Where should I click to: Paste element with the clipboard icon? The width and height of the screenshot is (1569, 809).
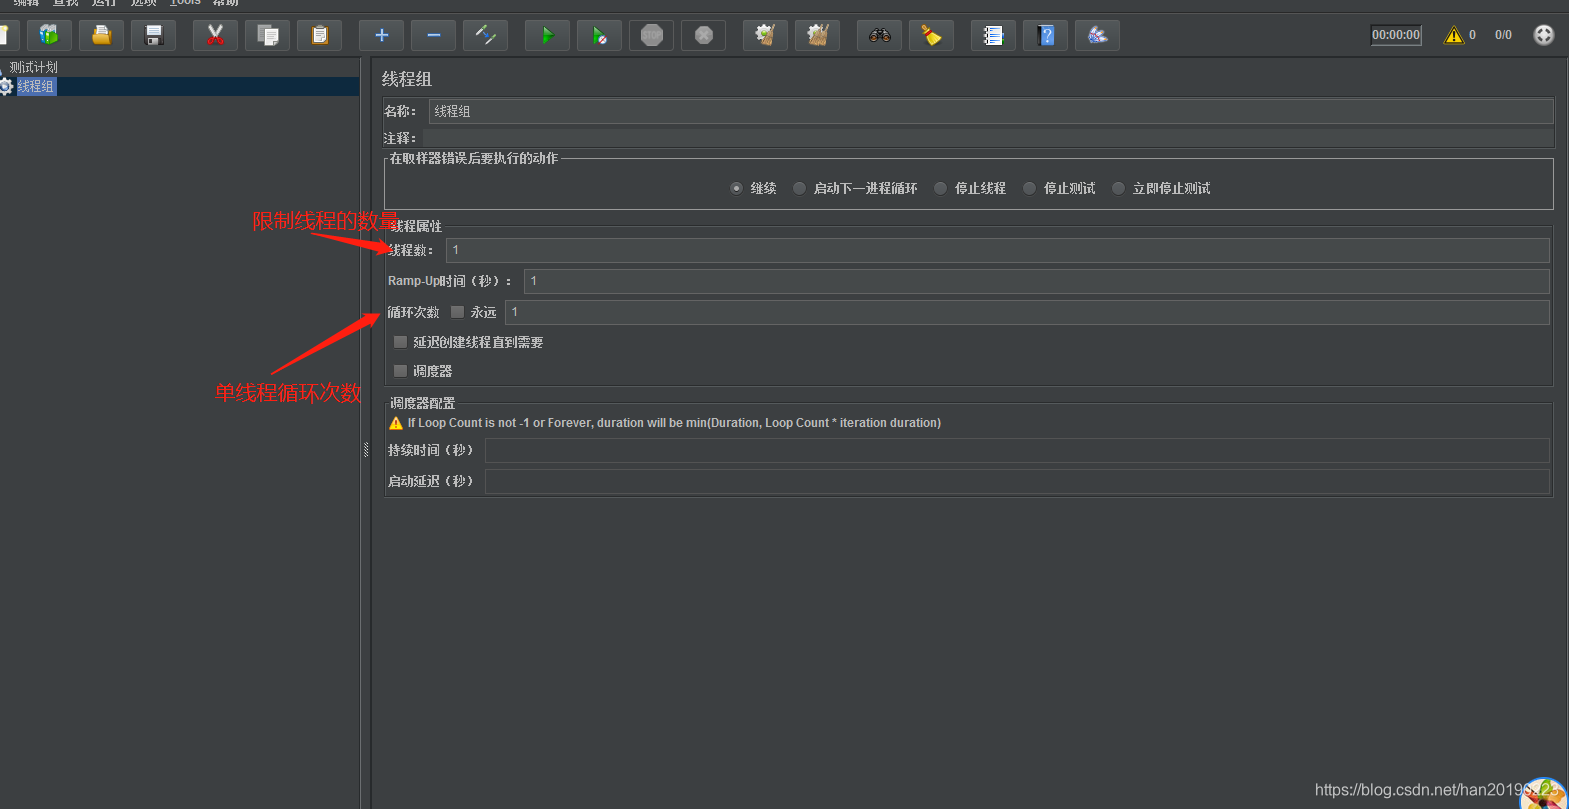[319, 35]
